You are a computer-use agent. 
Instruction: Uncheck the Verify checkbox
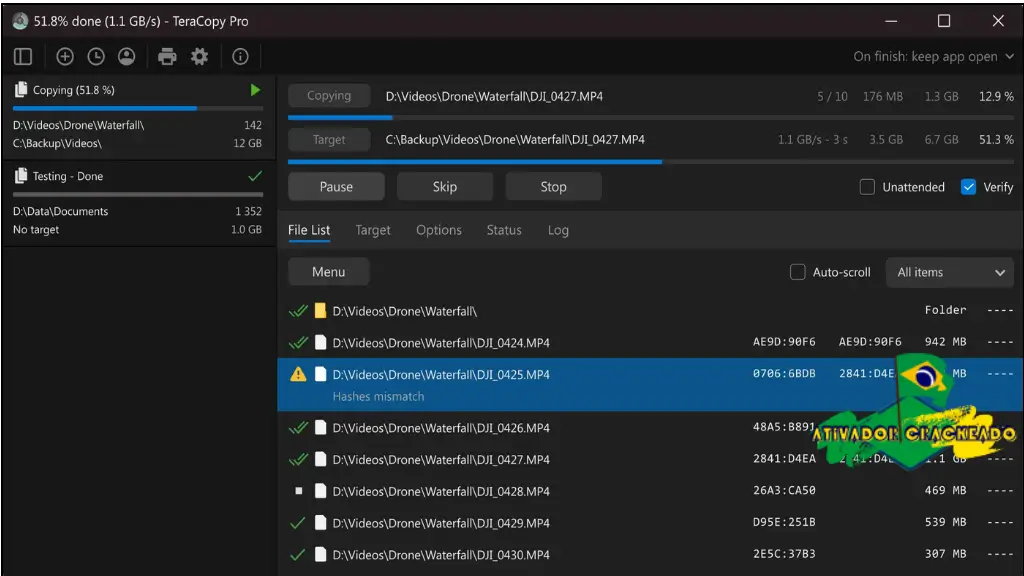point(968,187)
